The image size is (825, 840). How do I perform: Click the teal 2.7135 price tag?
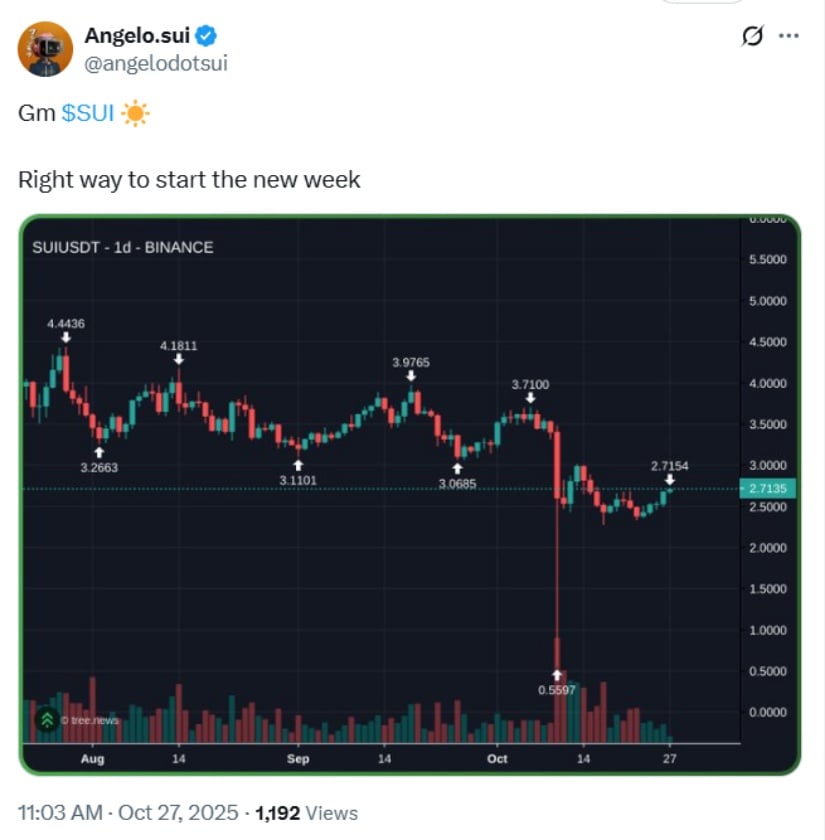766,487
